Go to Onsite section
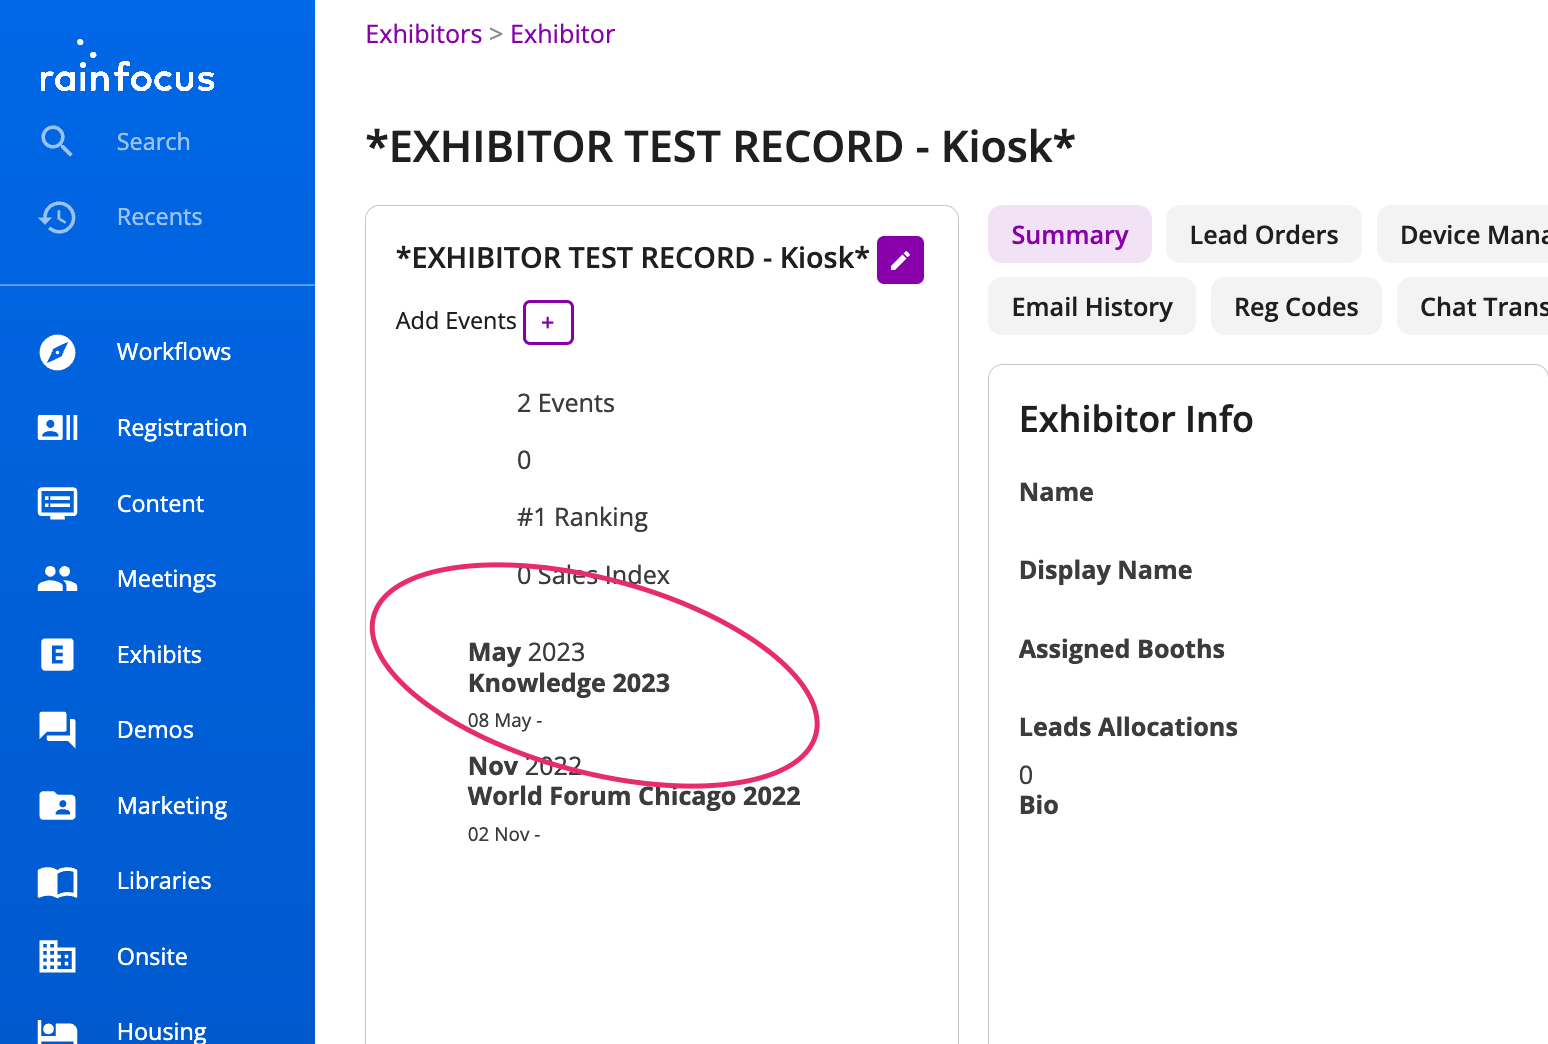This screenshot has height=1044, width=1548. (x=152, y=957)
